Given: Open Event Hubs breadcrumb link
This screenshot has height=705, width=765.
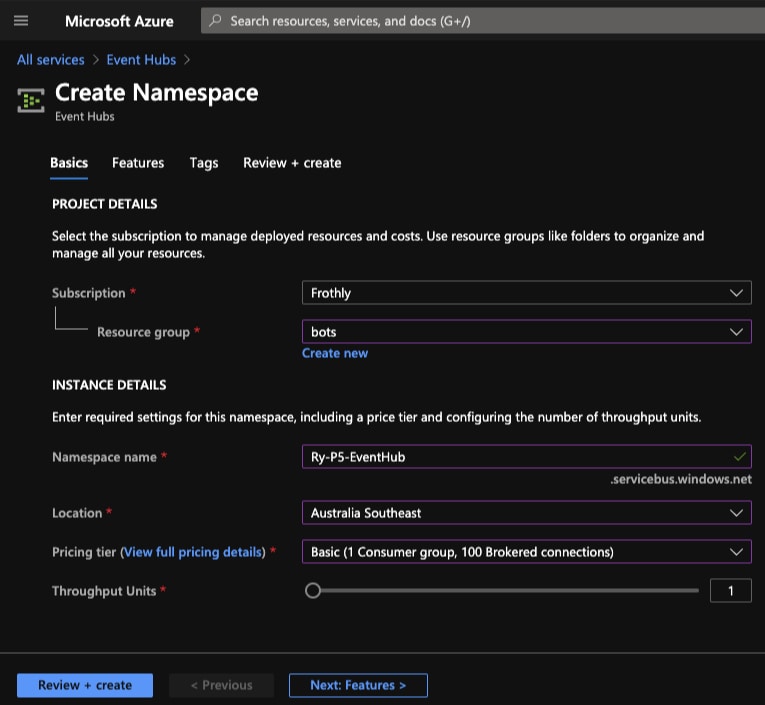Looking at the screenshot, I should point(141,60).
